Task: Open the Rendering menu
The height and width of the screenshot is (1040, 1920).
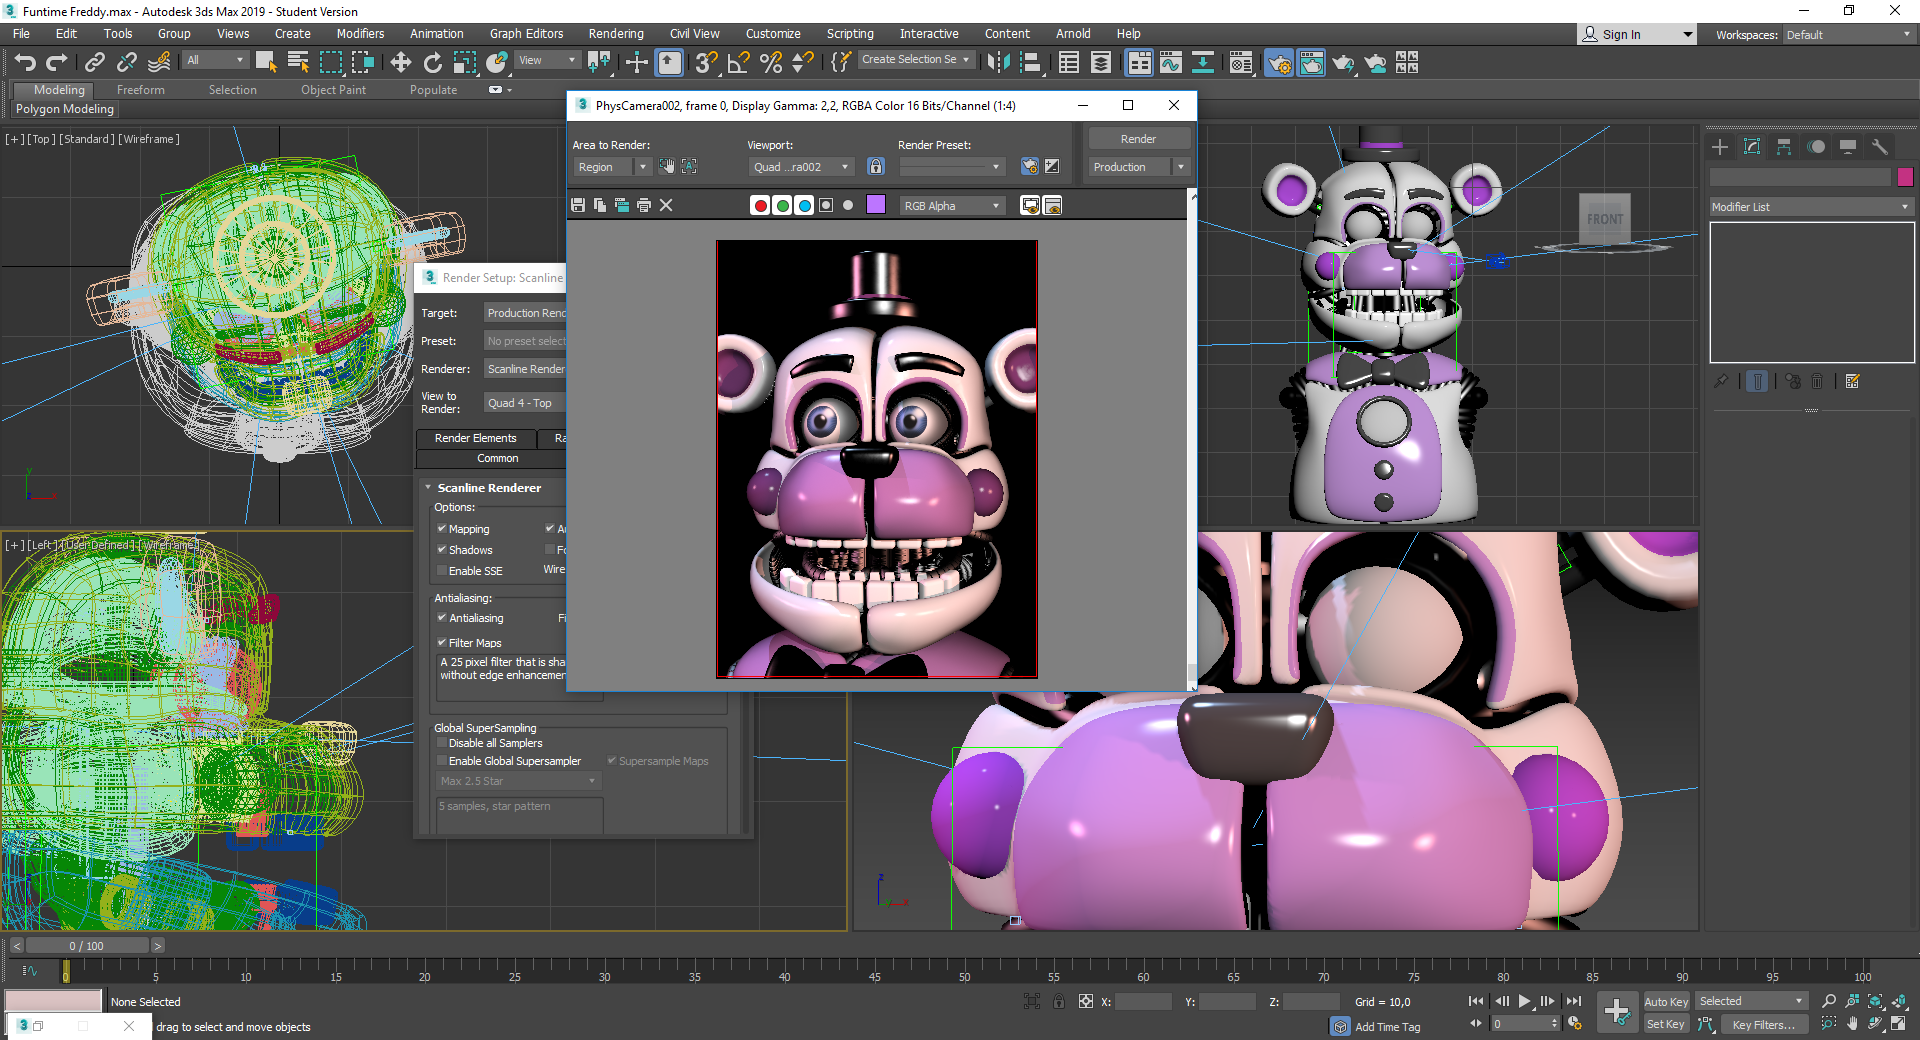Action: 616,34
